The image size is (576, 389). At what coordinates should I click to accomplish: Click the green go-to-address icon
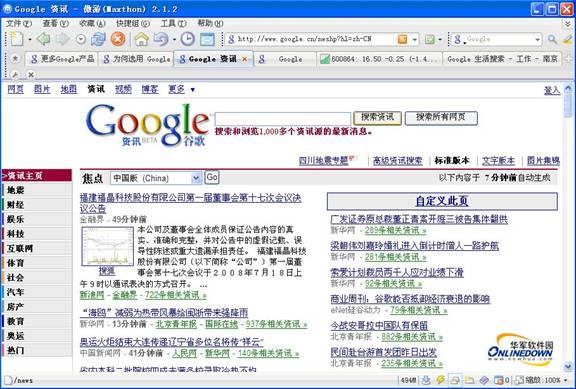click(429, 39)
